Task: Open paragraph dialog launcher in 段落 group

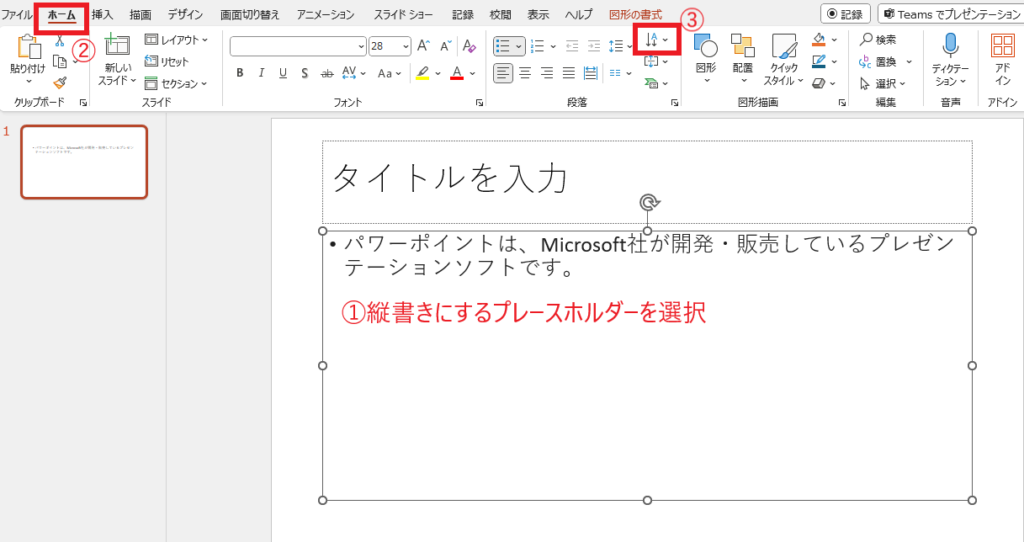Action: click(x=675, y=103)
